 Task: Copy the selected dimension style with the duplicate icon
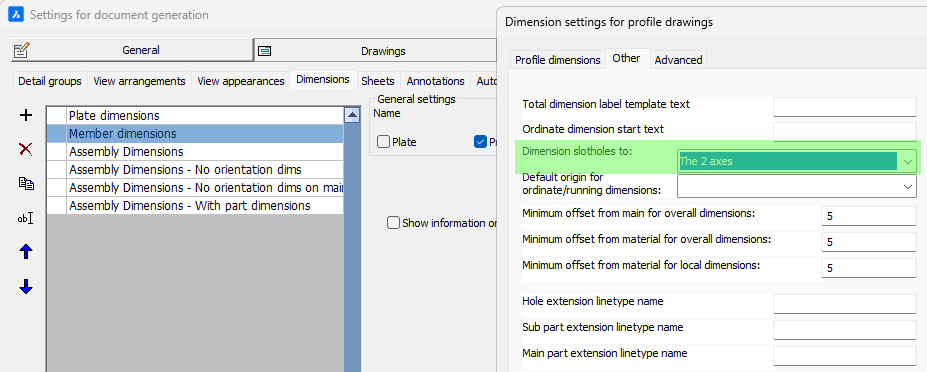[x=26, y=183]
